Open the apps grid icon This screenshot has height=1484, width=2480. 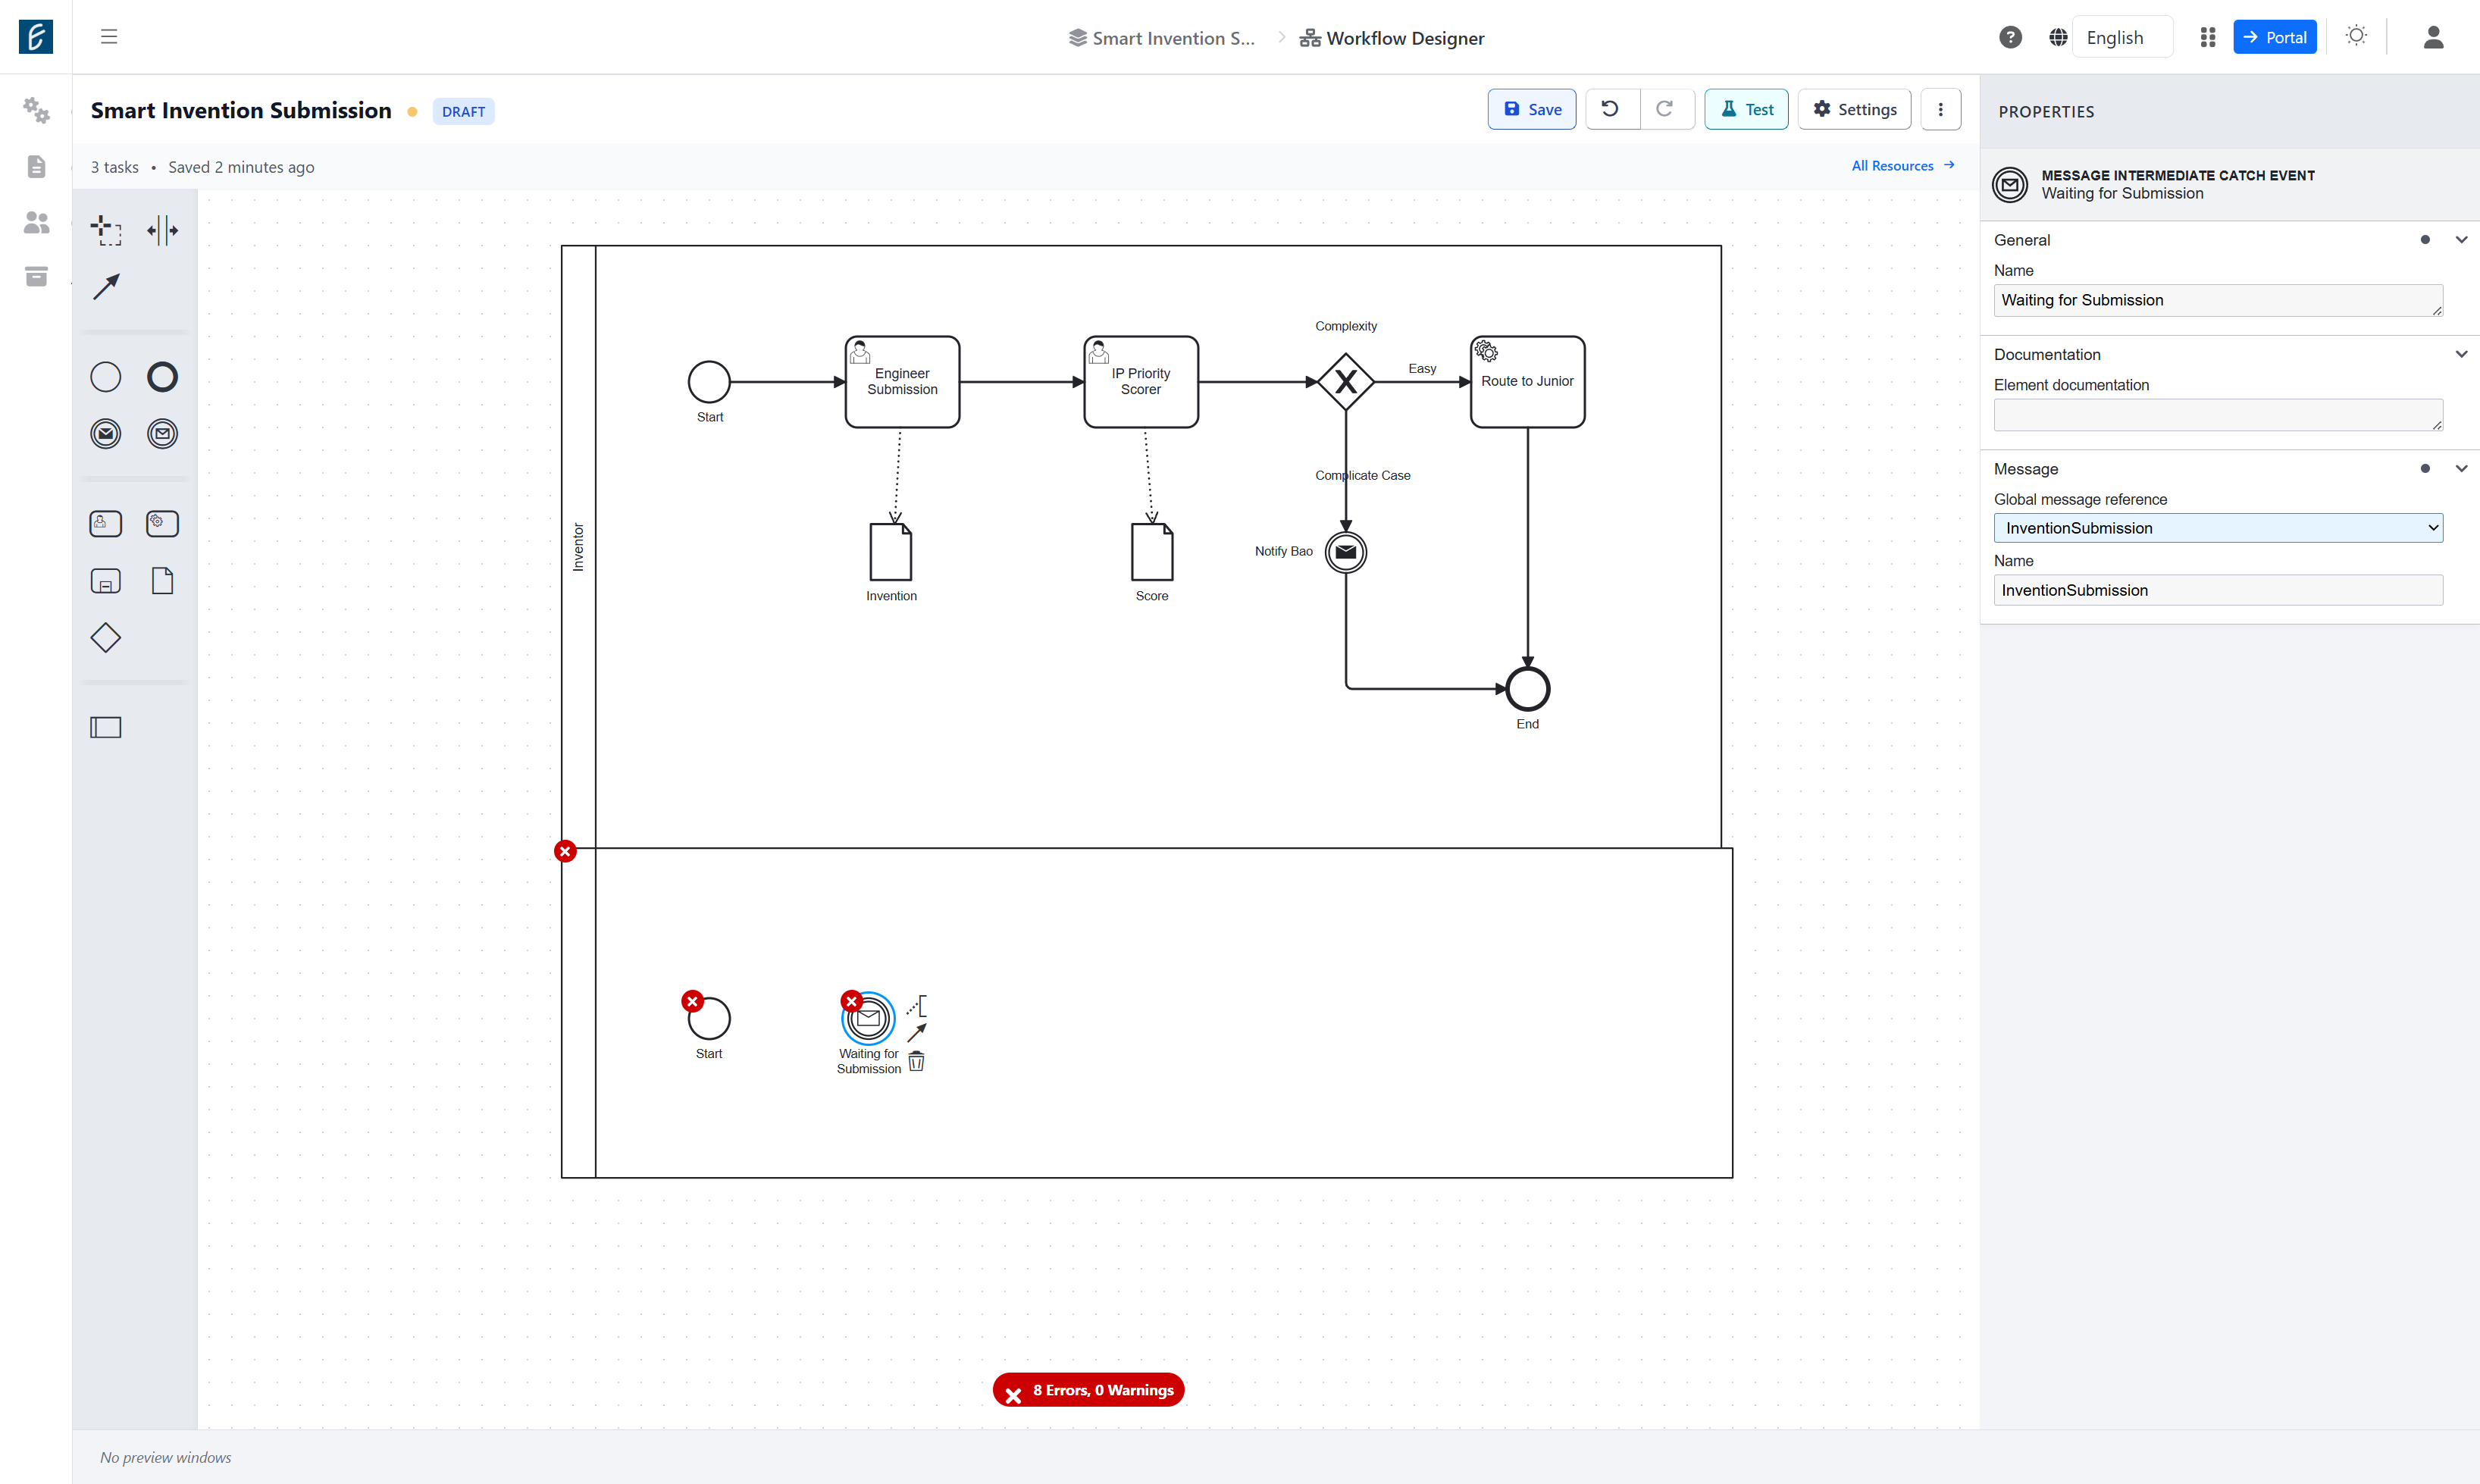[x=2207, y=37]
